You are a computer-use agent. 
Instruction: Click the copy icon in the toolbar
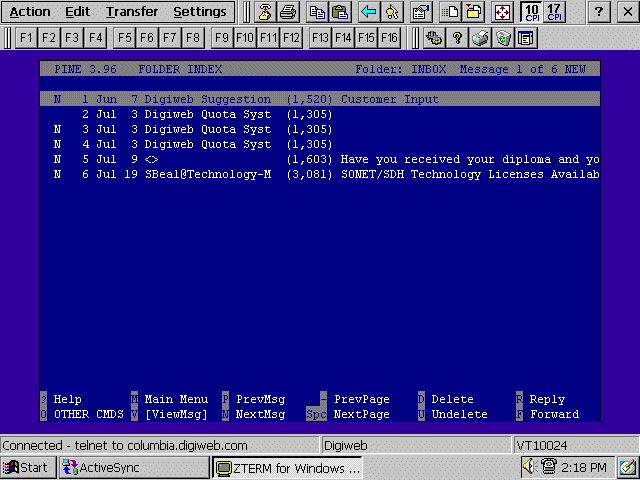click(x=318, y=12)
